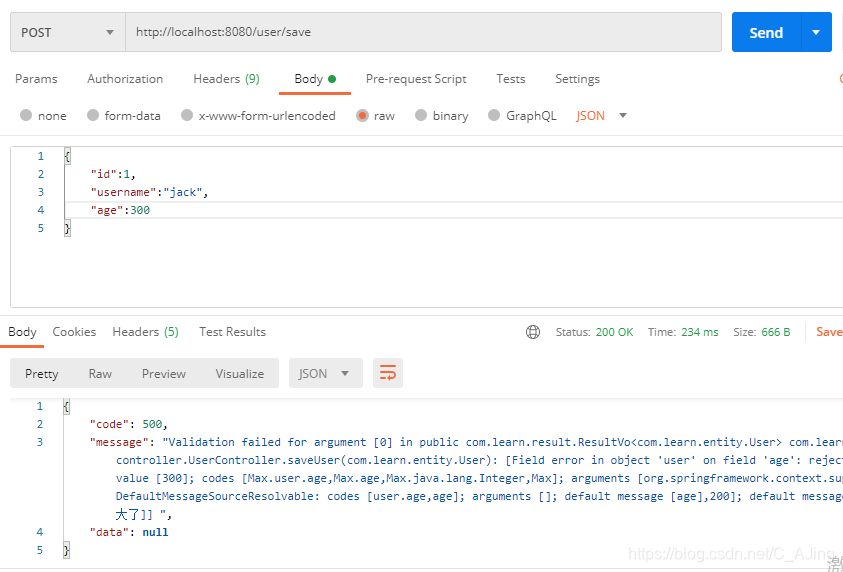This screenshot has width=843, height=572.
Task: Select the raw body type
Action: (x=375, y=116)
